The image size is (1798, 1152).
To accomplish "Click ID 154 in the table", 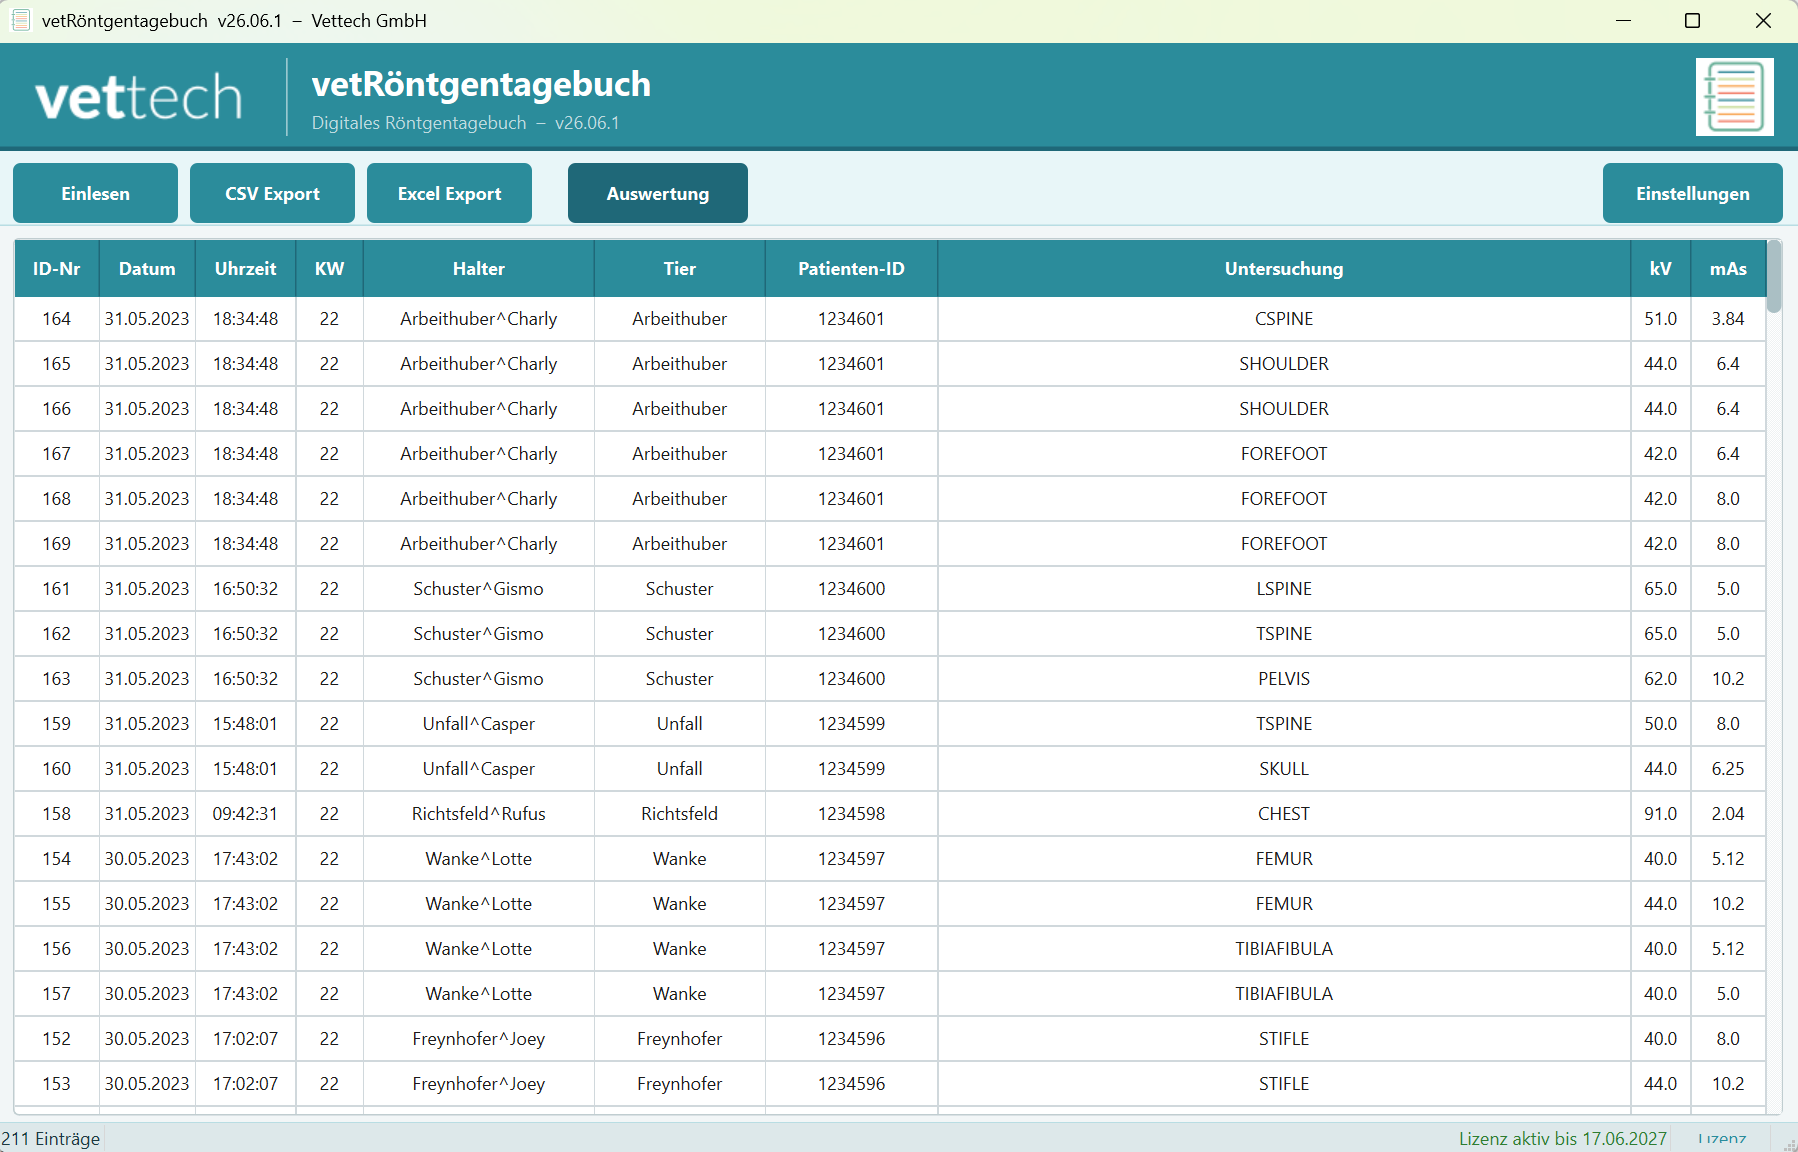I will [57, 859].
